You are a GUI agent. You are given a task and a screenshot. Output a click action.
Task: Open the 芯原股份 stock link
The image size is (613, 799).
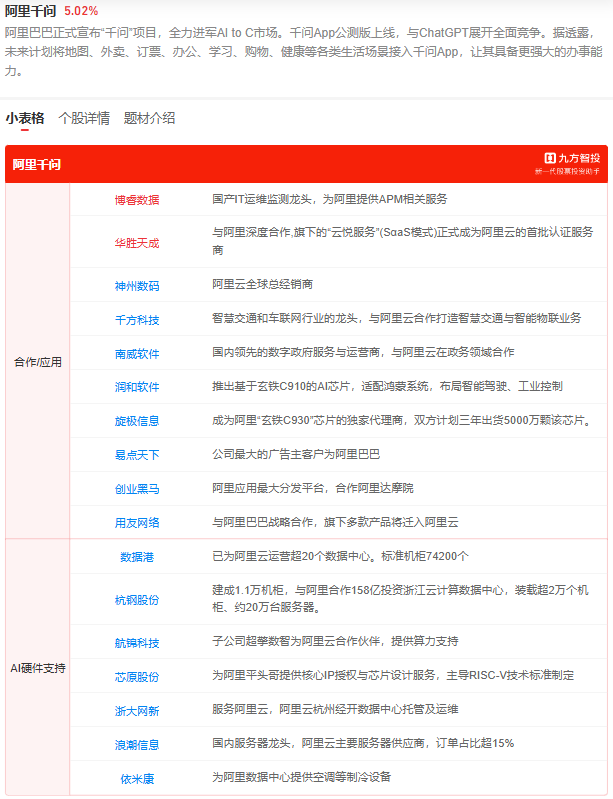[x=137, y=676]
